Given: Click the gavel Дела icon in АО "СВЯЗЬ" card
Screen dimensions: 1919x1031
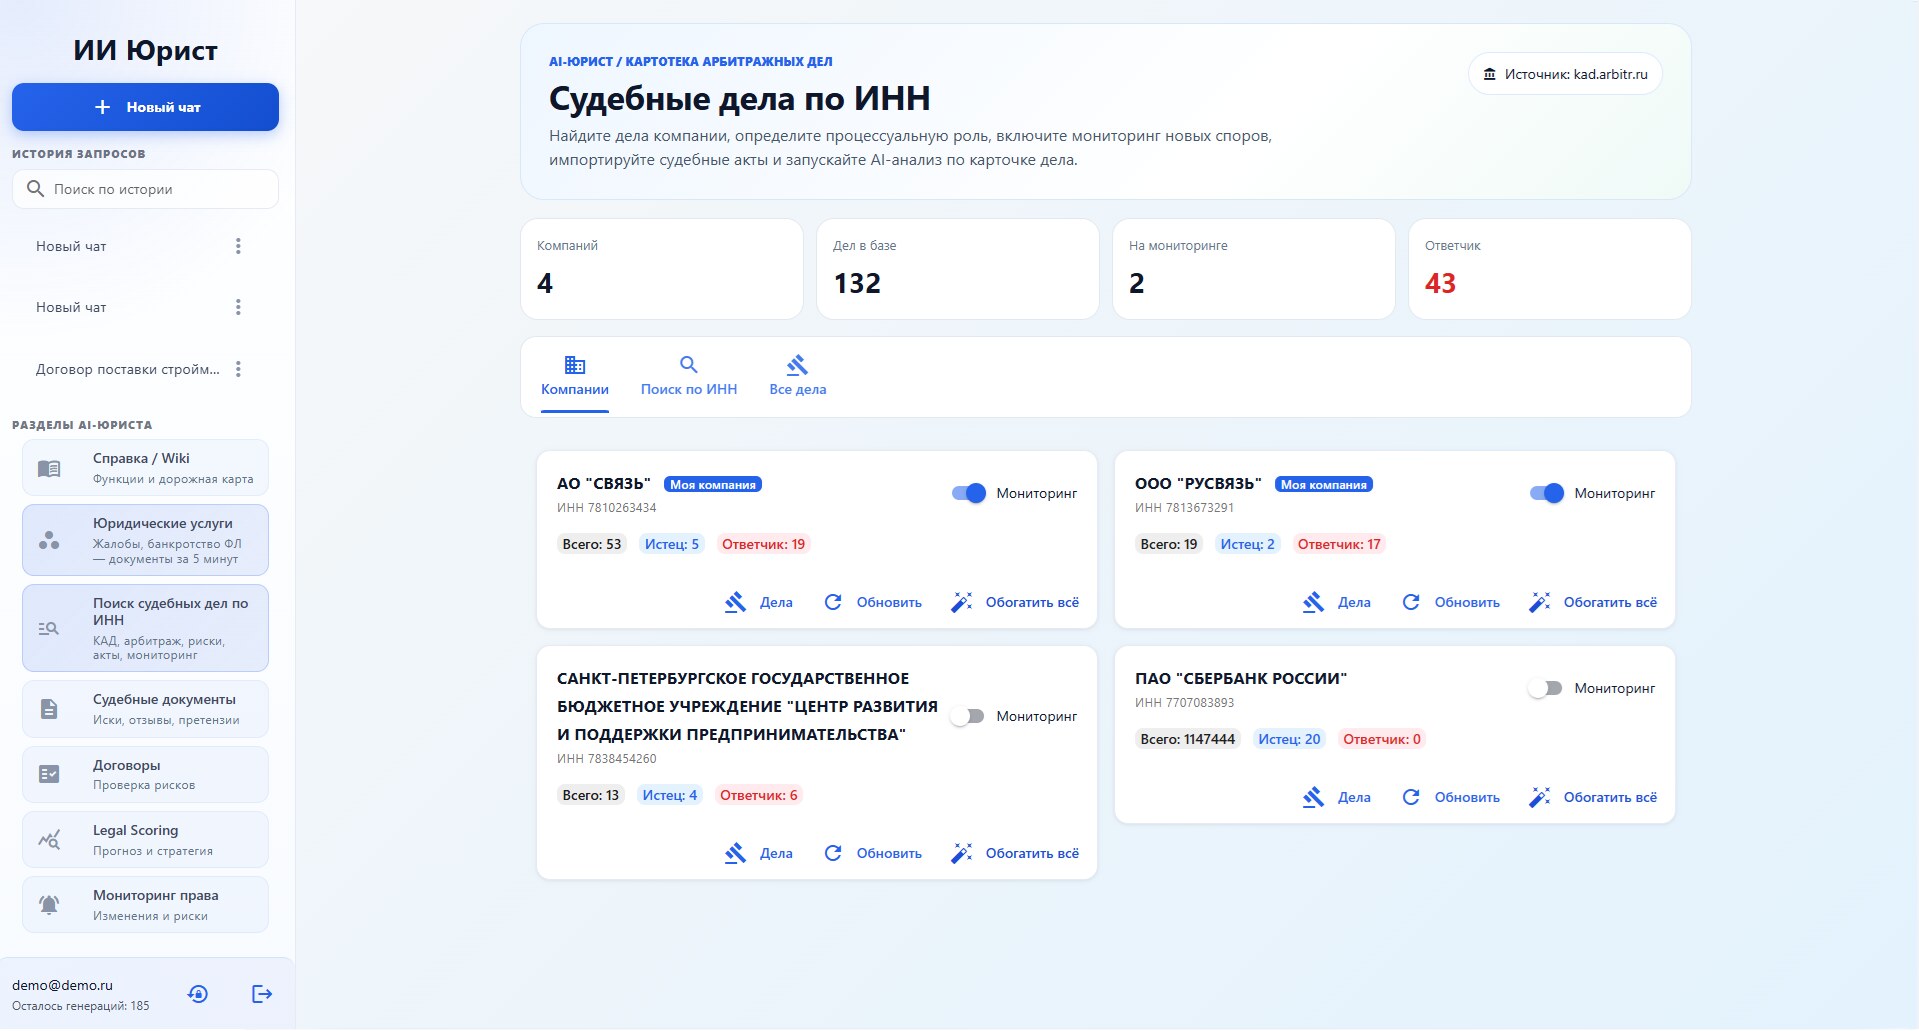Looking at the screenshot, I should pyautogui.click(x=736, y=602).
